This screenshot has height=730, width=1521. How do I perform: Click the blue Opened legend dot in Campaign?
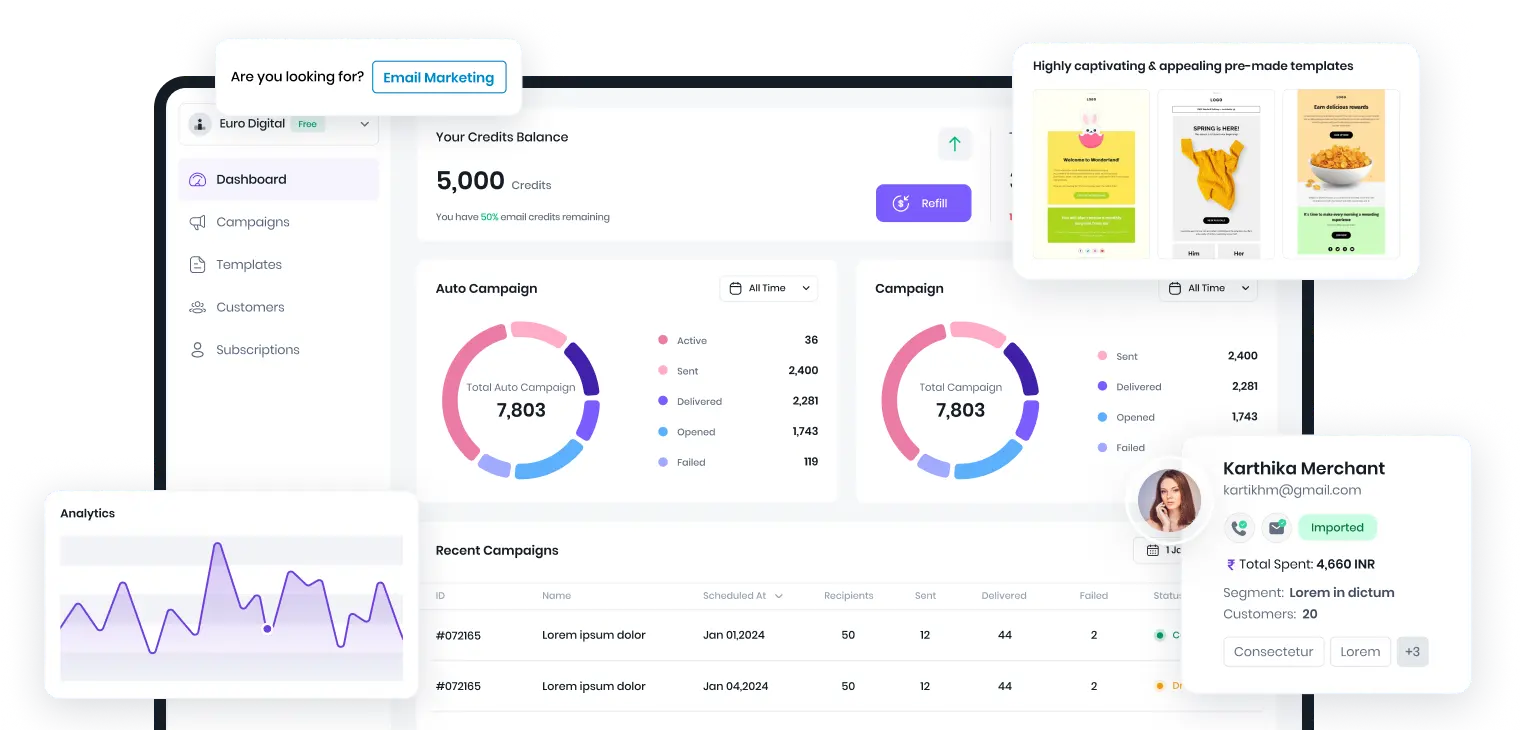pyautogui.click(x=1102, y=417)
